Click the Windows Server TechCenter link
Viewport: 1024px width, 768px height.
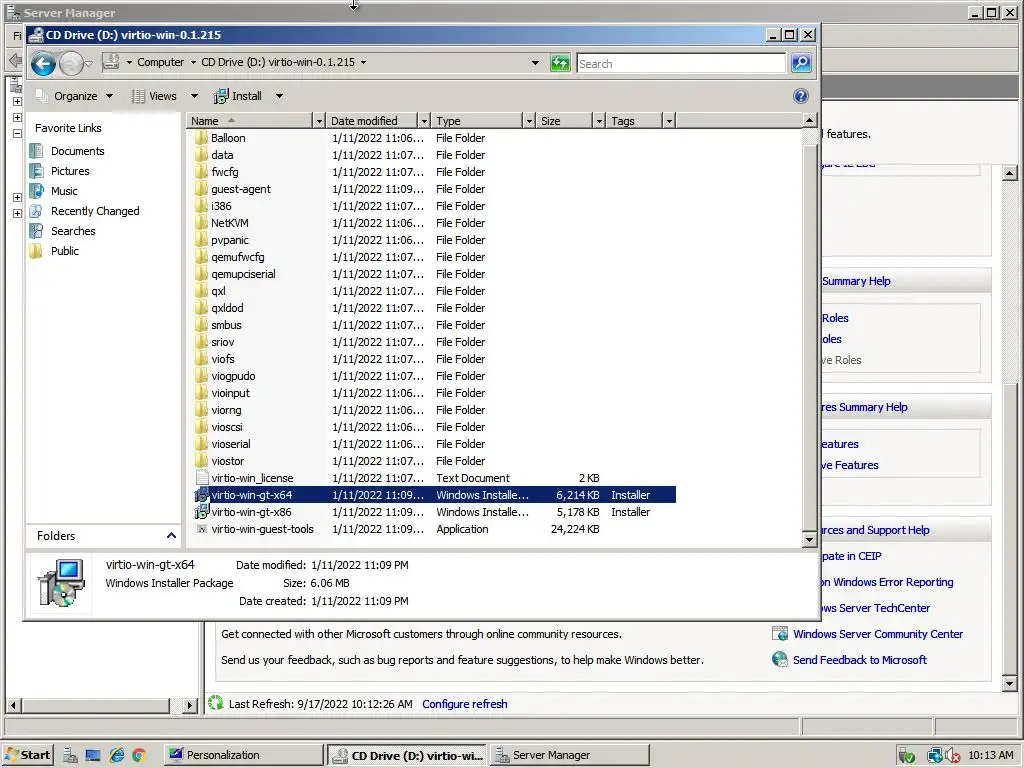click(876, 608)
